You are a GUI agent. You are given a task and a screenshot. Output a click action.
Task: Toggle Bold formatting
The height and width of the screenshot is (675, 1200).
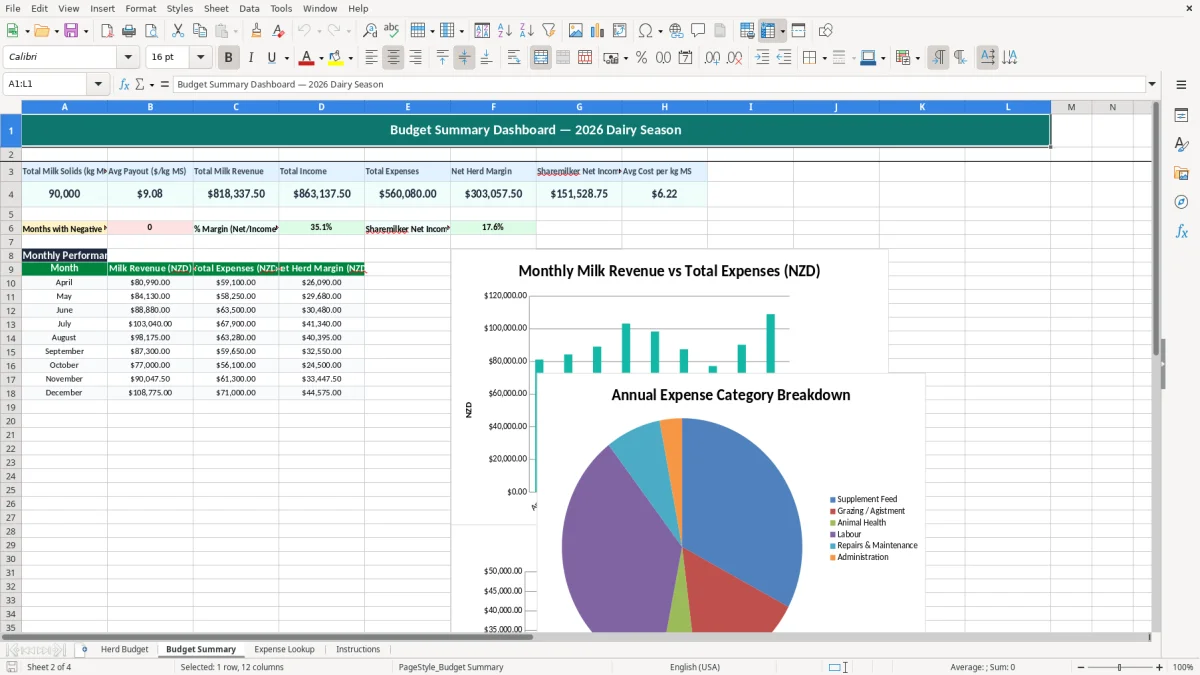[x=228, y=58]
